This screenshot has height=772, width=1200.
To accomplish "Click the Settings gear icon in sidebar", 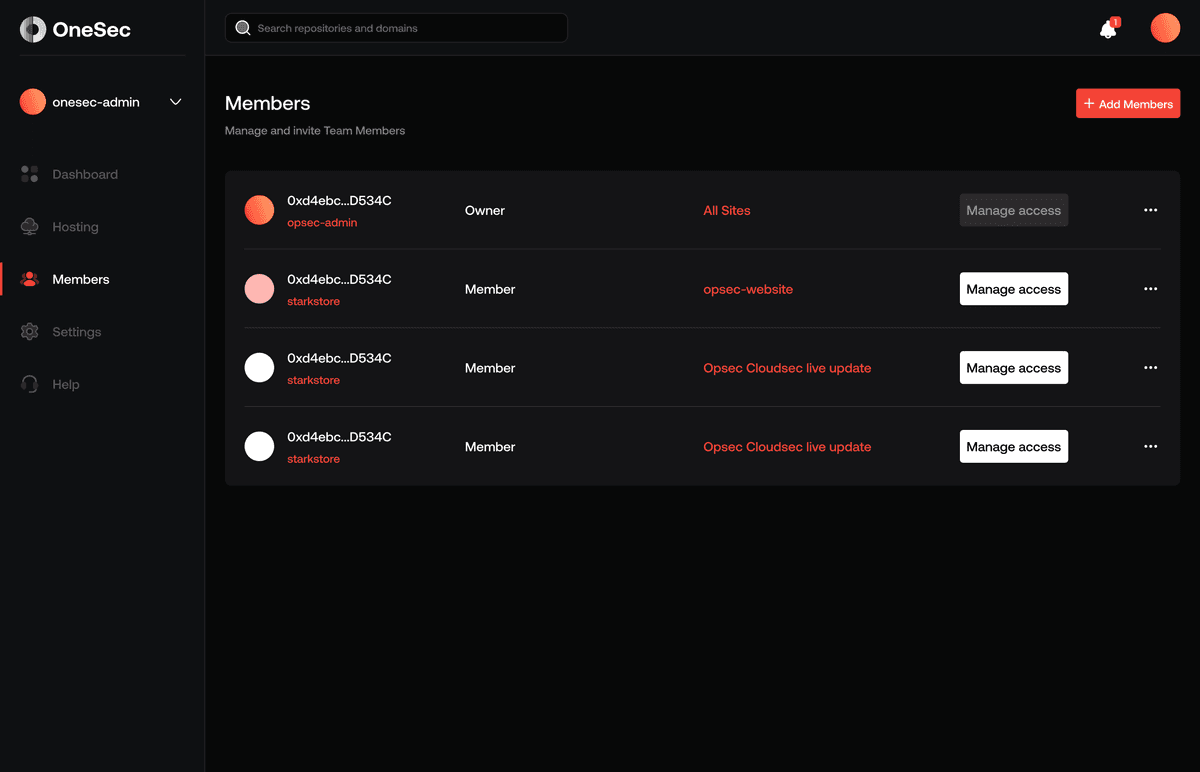I will 30,332.
